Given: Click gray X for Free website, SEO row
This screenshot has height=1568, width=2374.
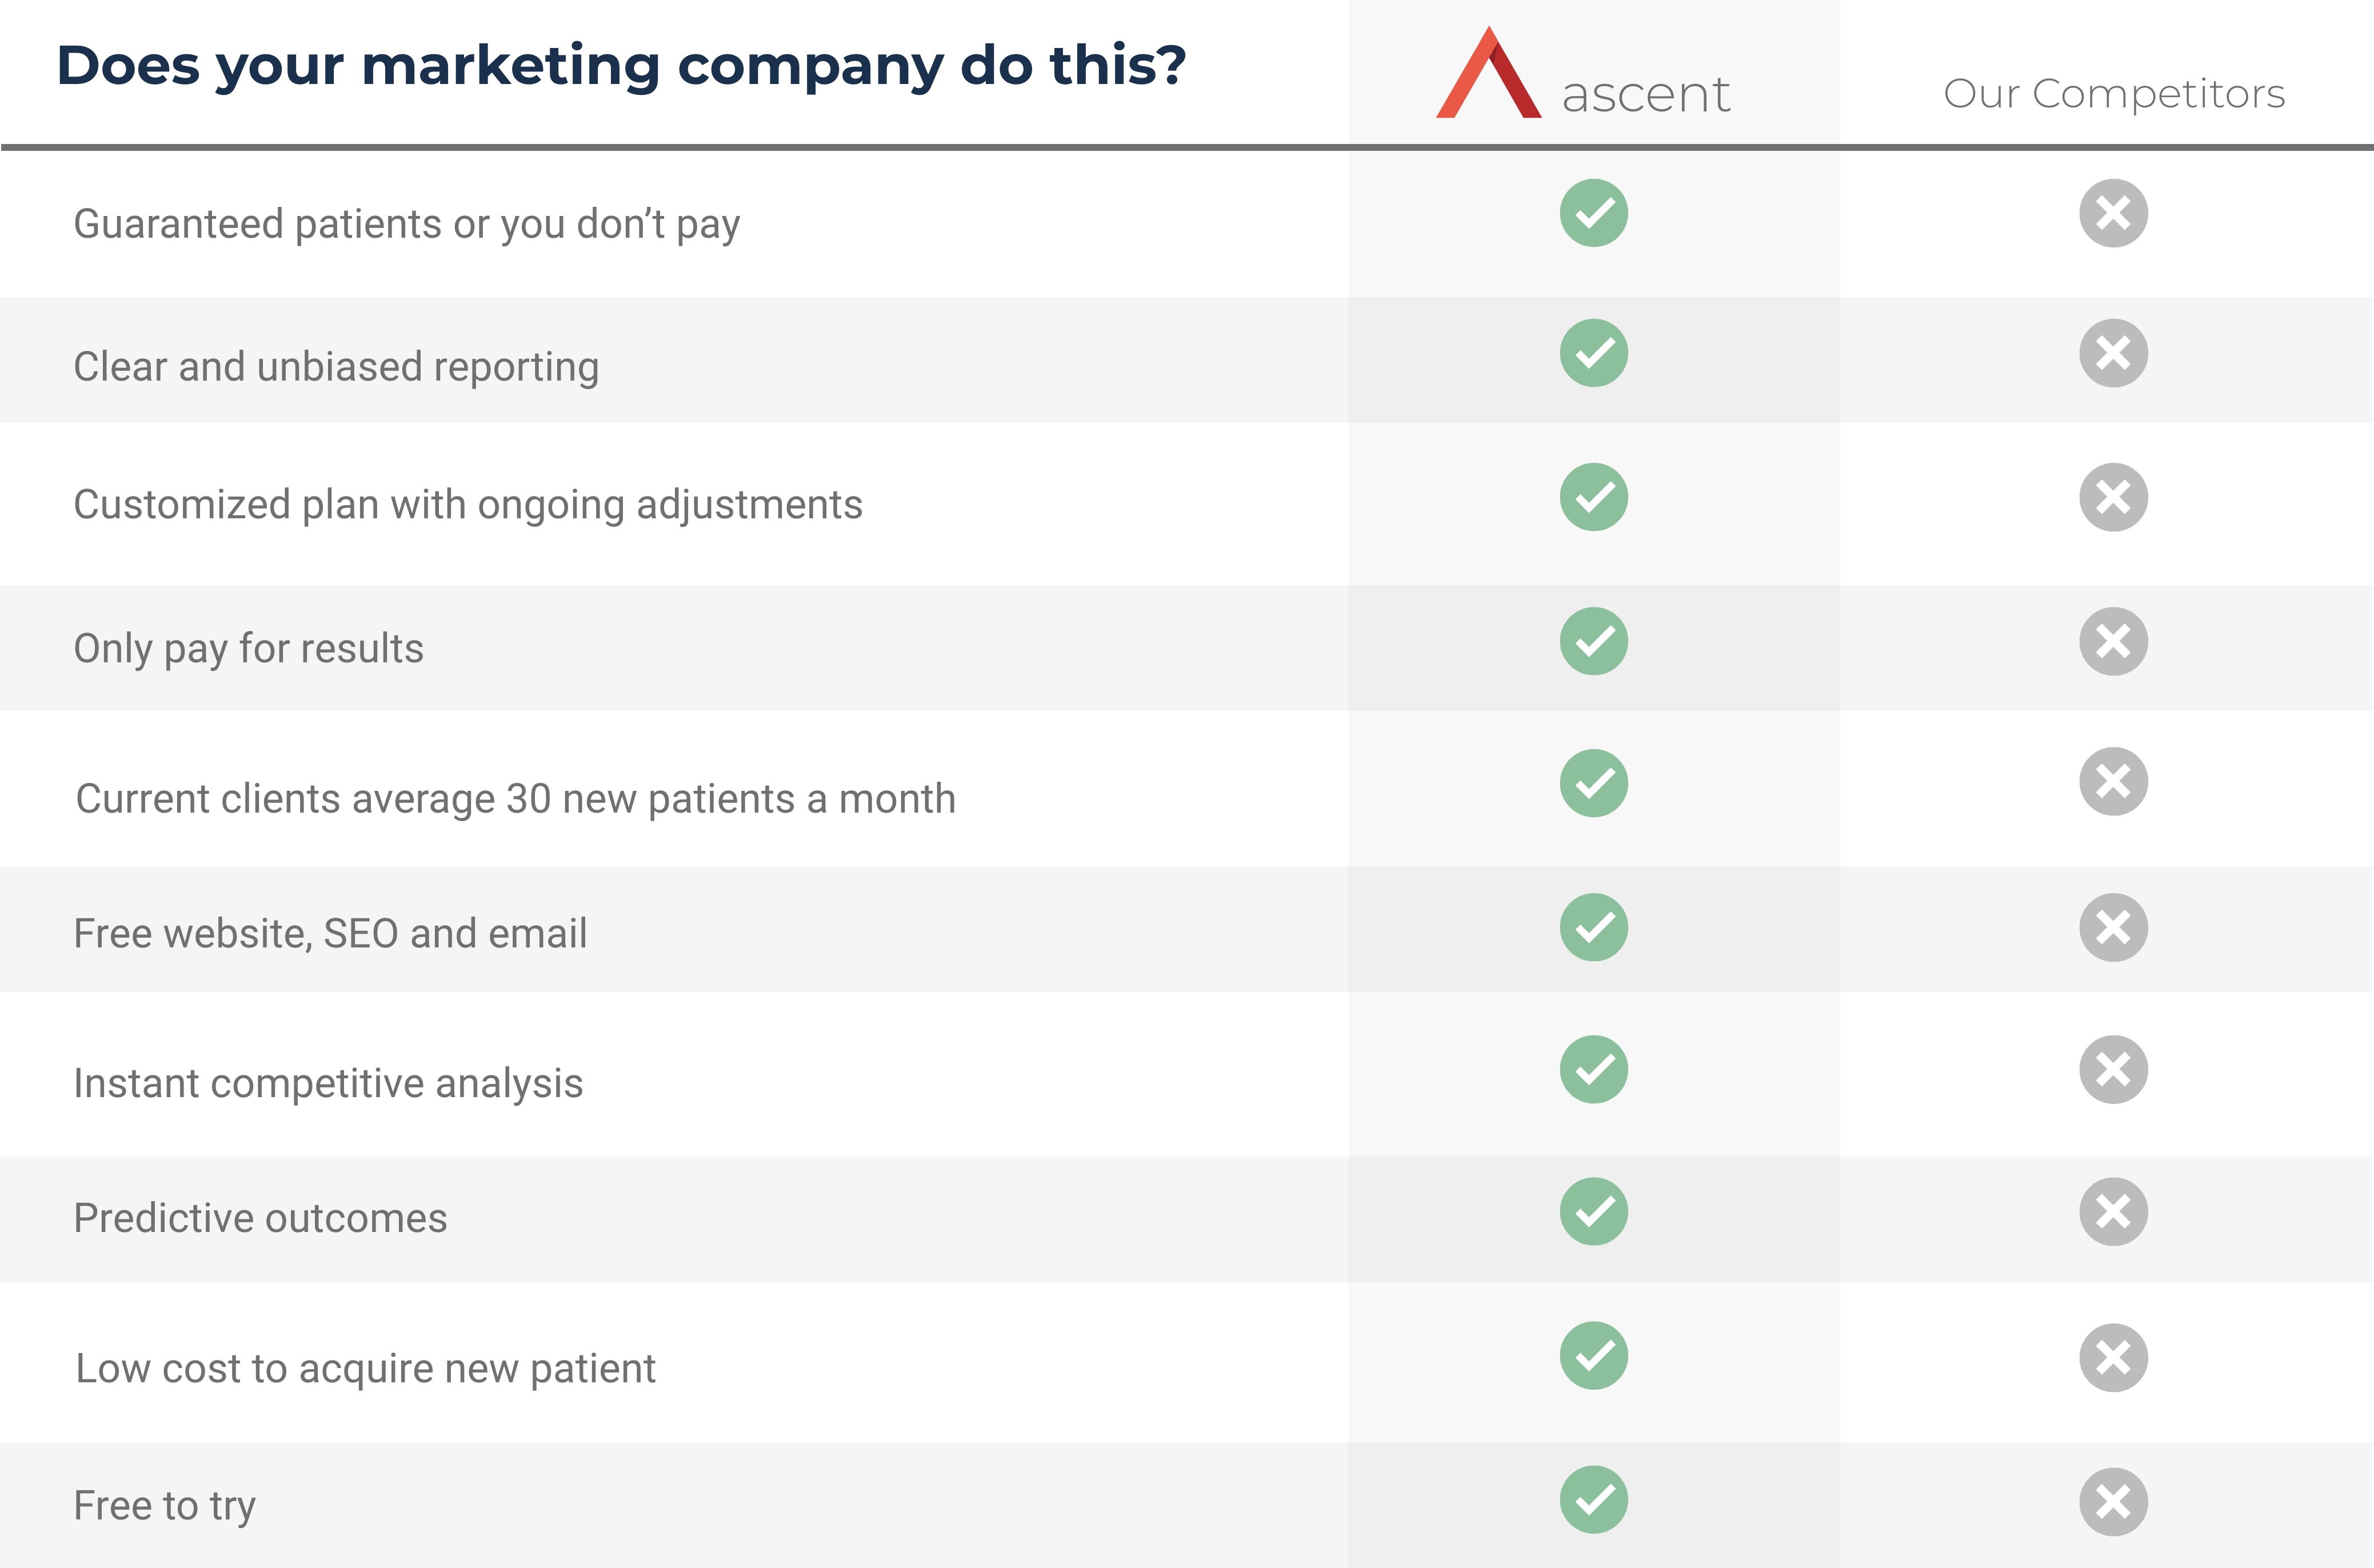Looking at the screenshot, I should [2113, 927].
